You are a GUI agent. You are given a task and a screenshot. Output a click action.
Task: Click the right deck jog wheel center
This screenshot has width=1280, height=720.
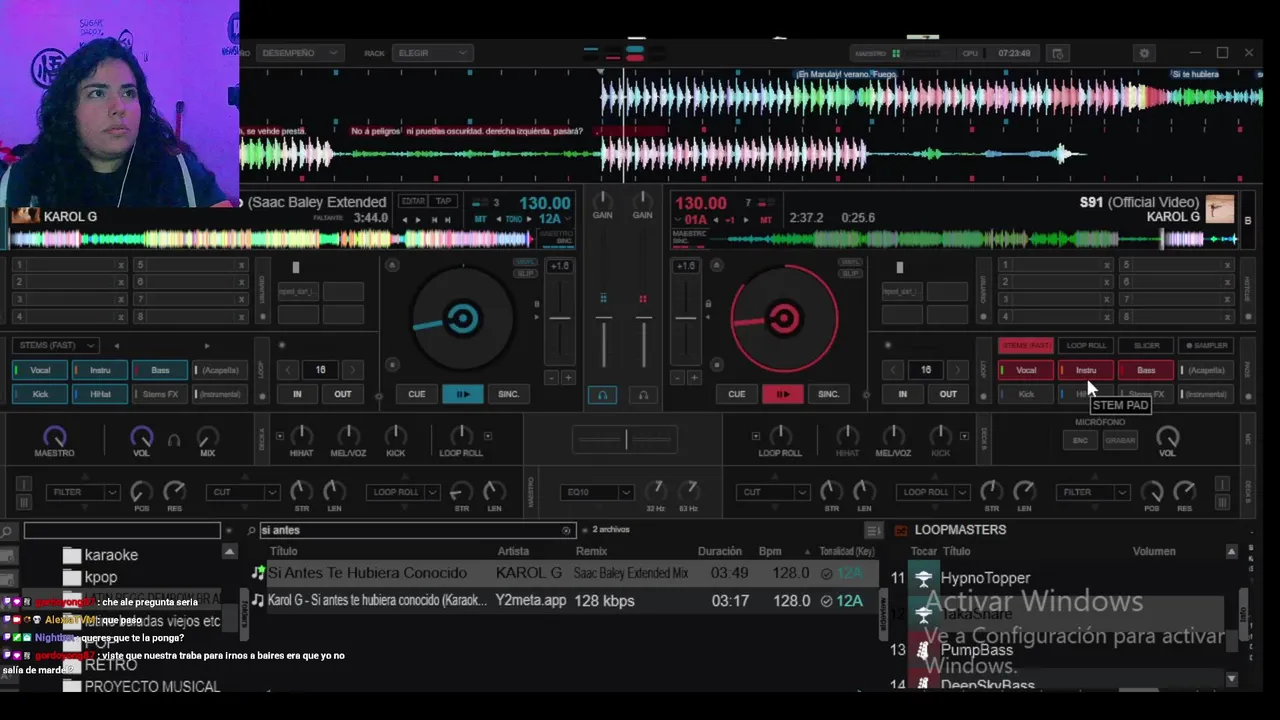coord(784,319)
